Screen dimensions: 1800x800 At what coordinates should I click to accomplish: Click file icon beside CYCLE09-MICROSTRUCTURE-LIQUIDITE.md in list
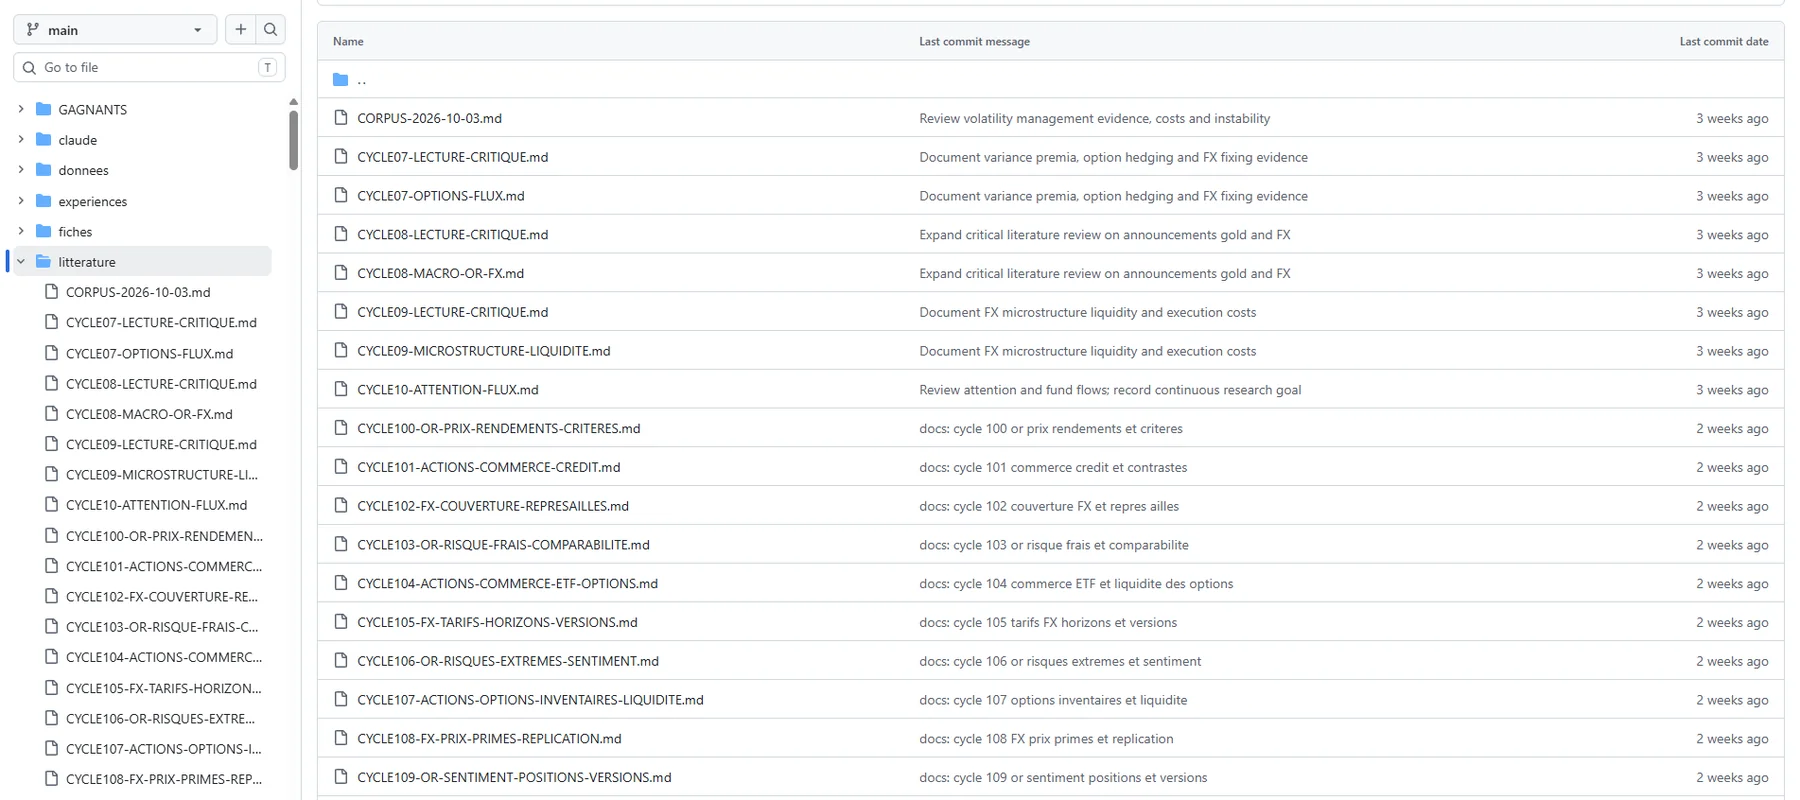341,351
